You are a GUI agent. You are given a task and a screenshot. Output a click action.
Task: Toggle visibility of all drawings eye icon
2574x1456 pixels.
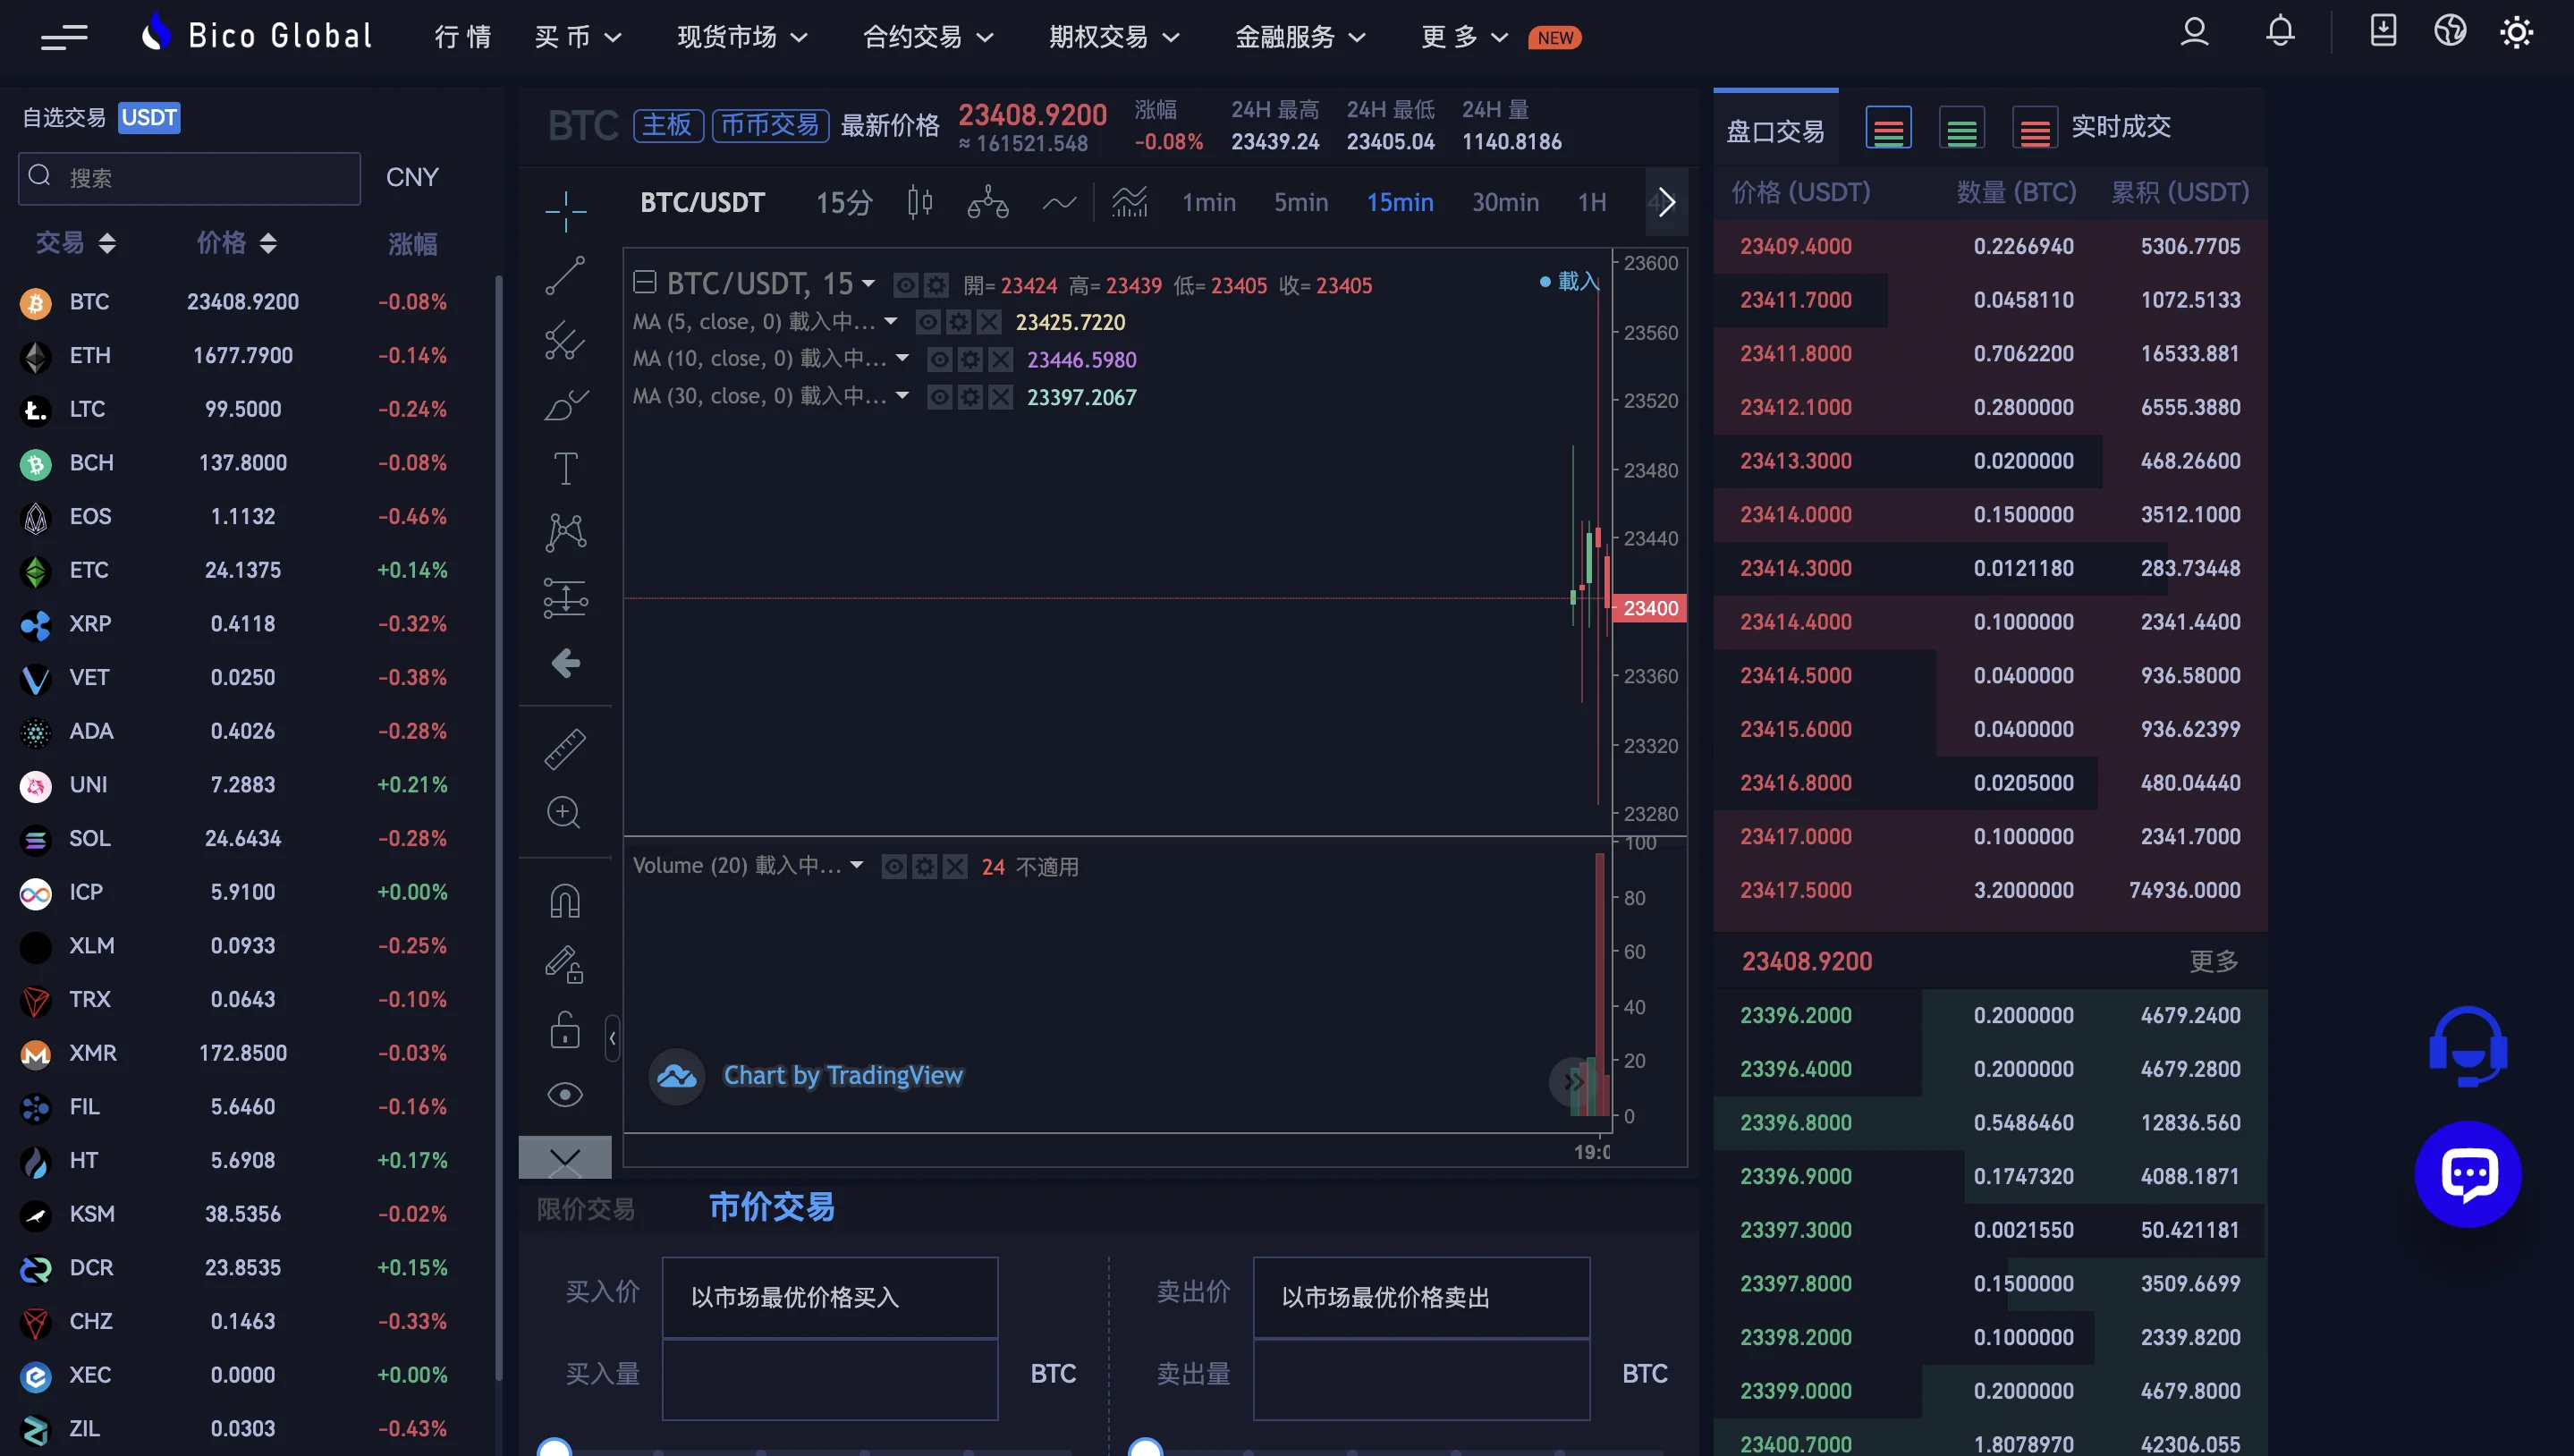tap(565, 1095)
